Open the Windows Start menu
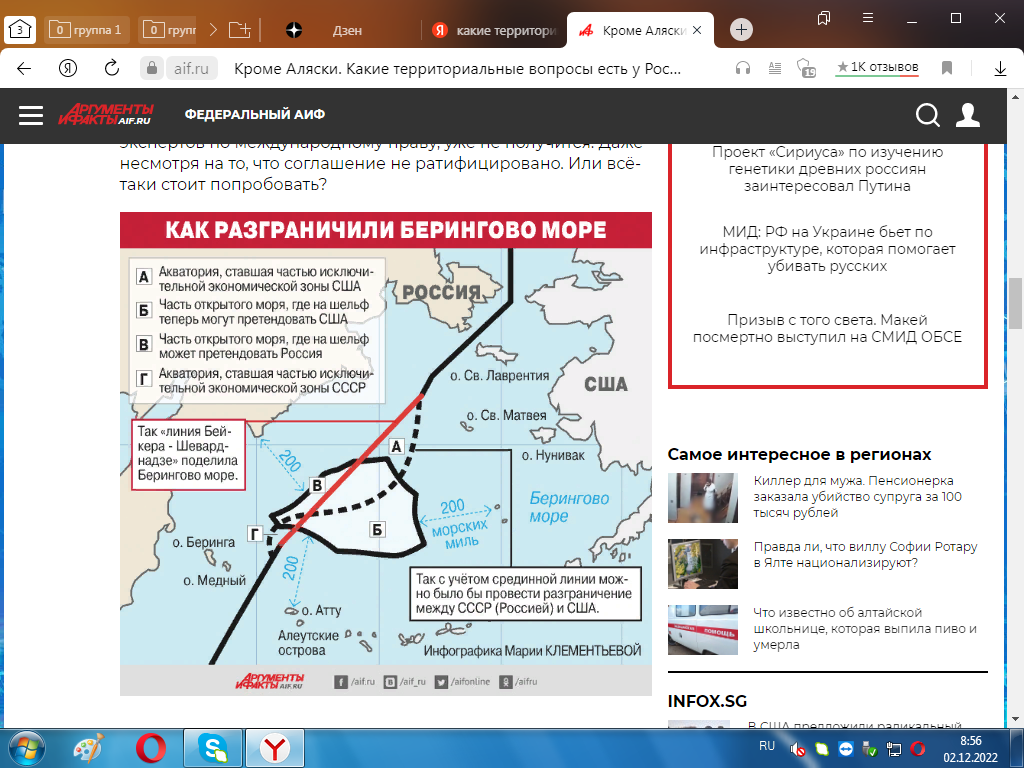This screenshot has height=768, width=1024. point(27,748)
